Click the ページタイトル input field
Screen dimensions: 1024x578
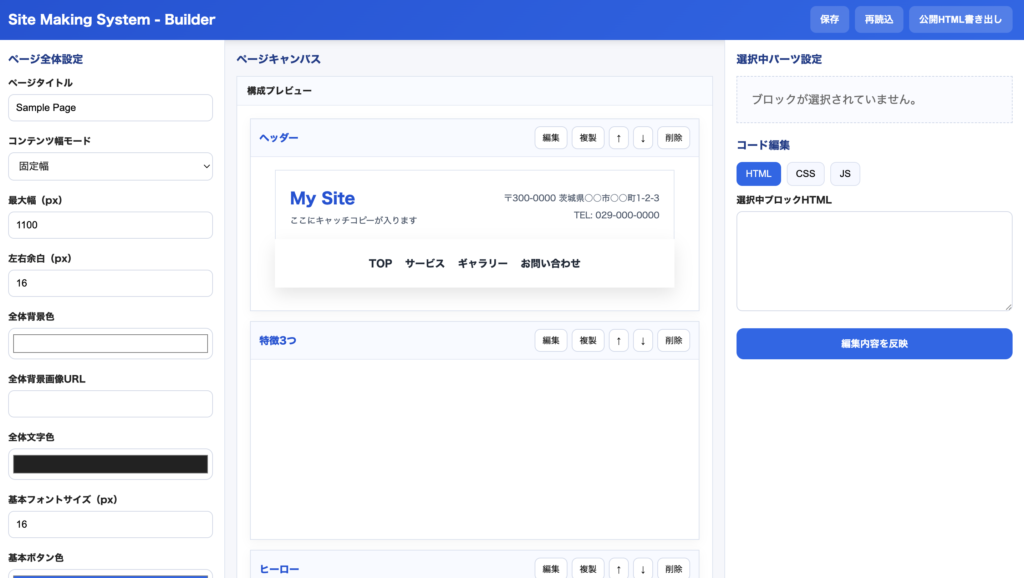pos(110,108)
